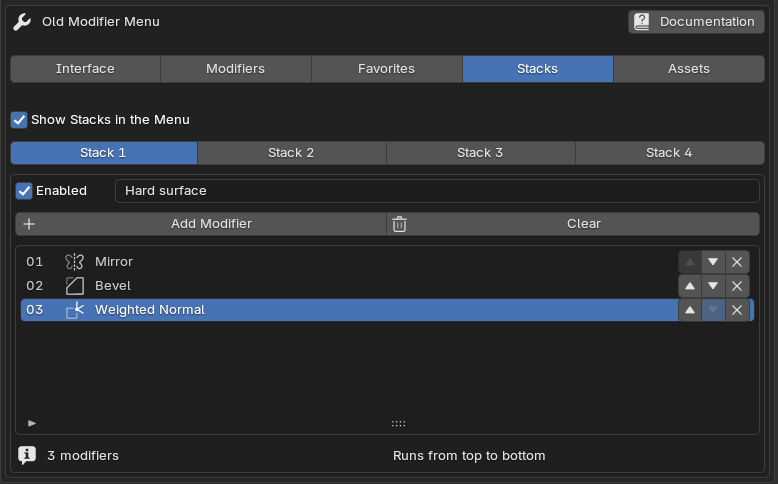Click the list resize grip handle

(x=398, y=423)
